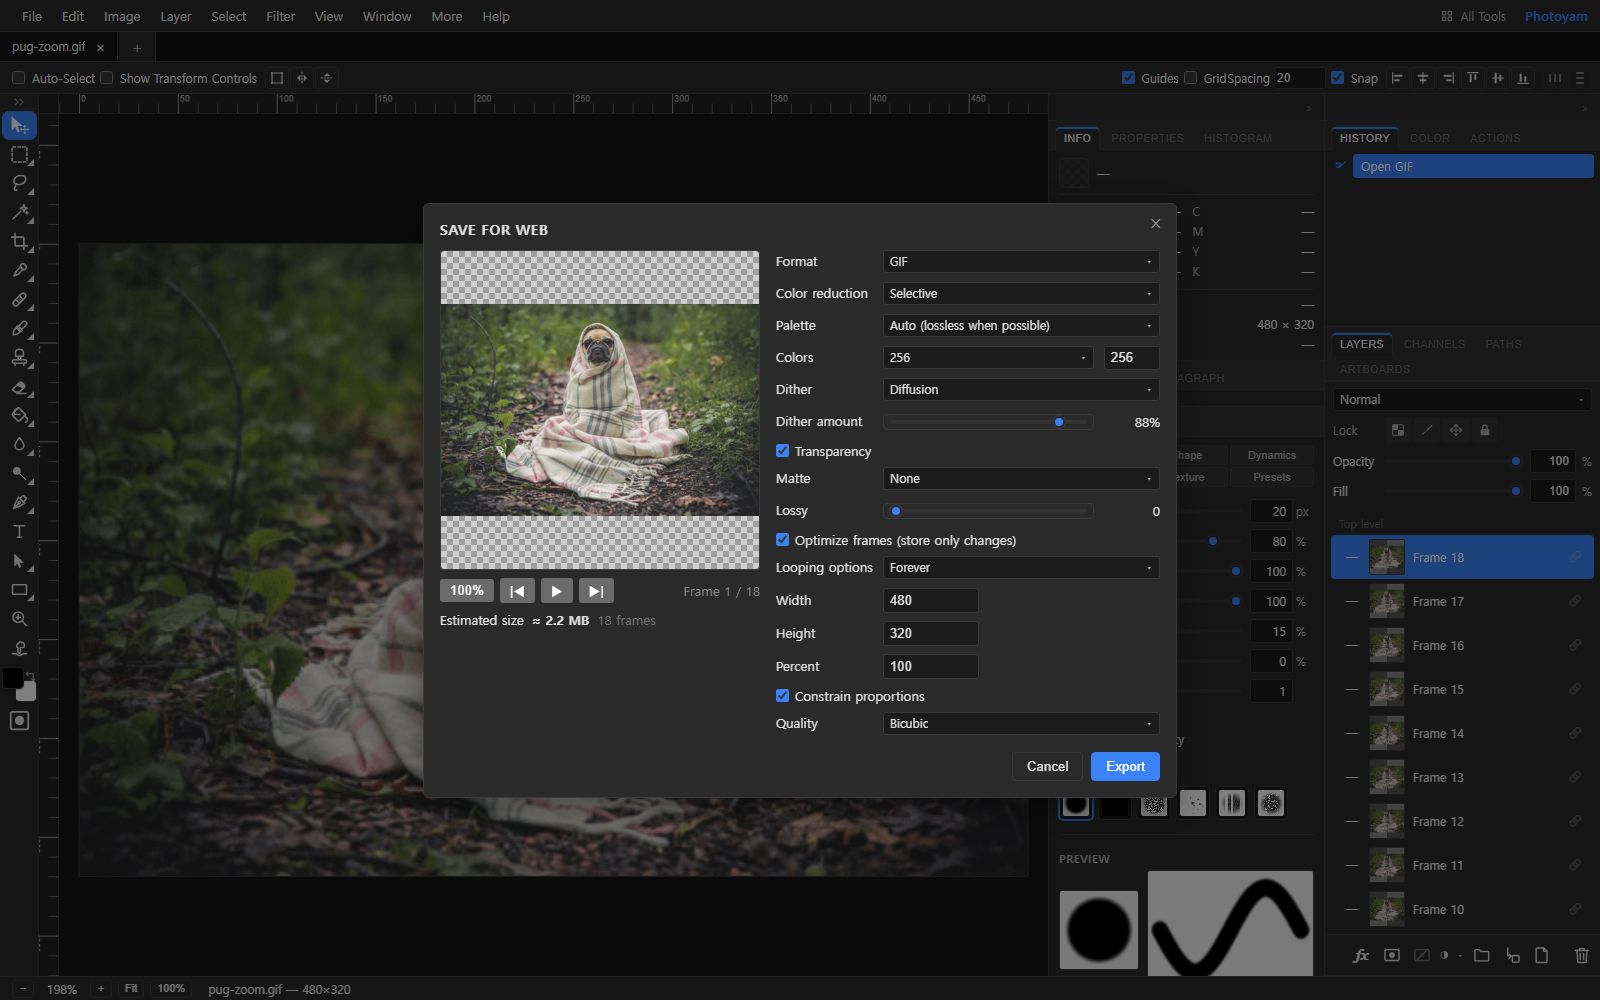The height and width of the screenshot is (1000, 1600).
Task: Open the Palette dropdown
Action: pyautogui.click(x=1020, y=325)
